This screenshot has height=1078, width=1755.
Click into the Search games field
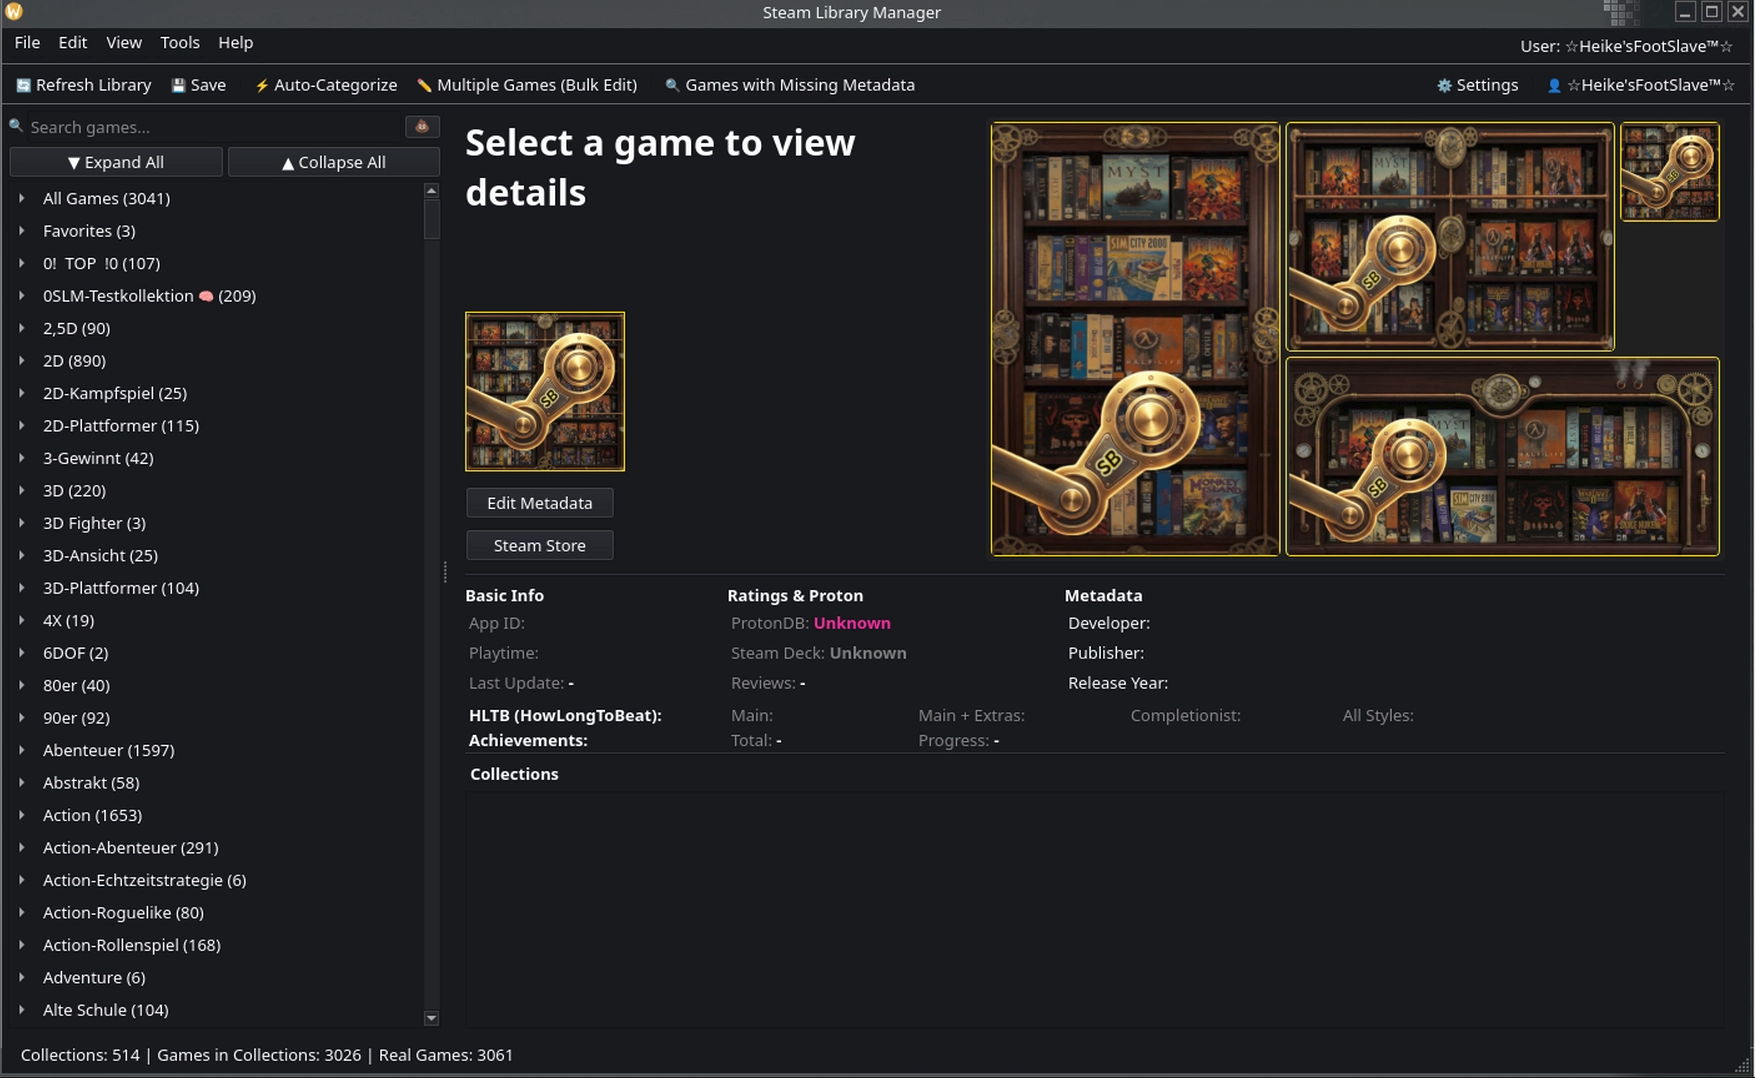click(x=210, y=127)
